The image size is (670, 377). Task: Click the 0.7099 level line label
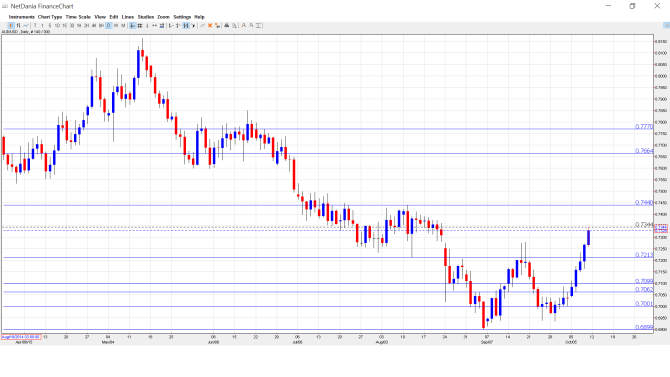(x=644, y=281)
